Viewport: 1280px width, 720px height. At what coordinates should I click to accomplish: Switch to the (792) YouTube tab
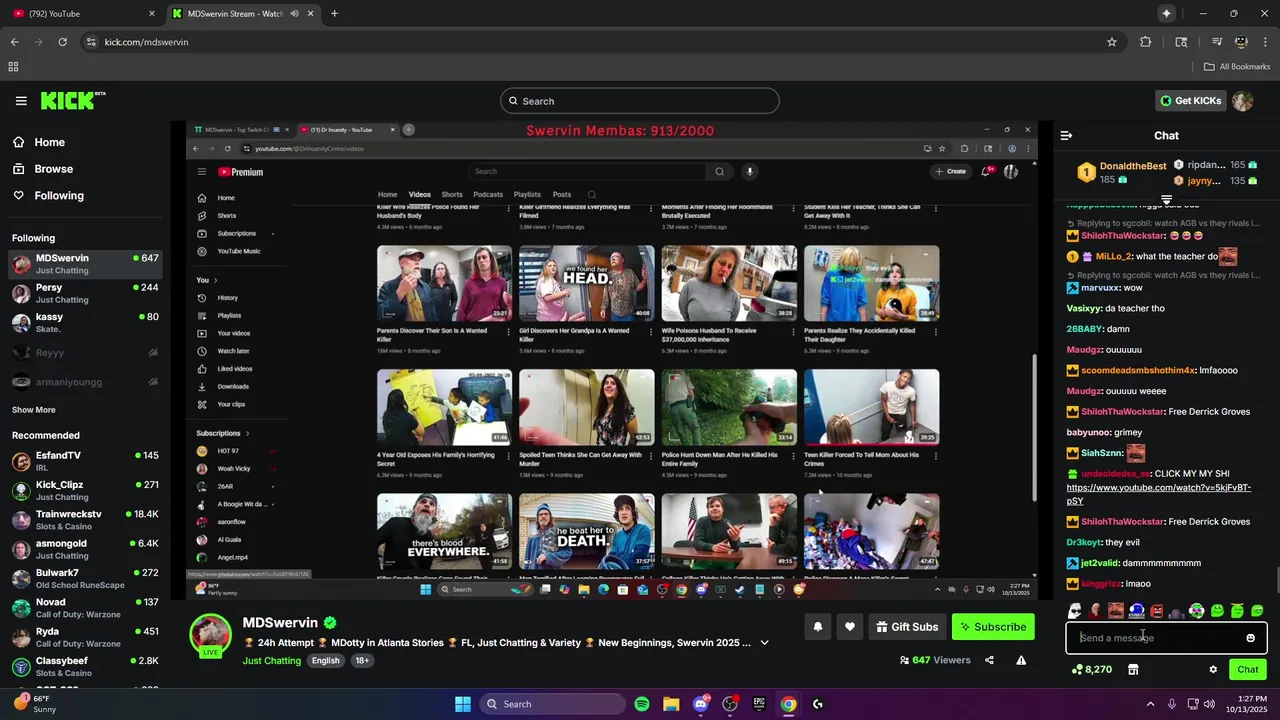[x=82, y=14]
